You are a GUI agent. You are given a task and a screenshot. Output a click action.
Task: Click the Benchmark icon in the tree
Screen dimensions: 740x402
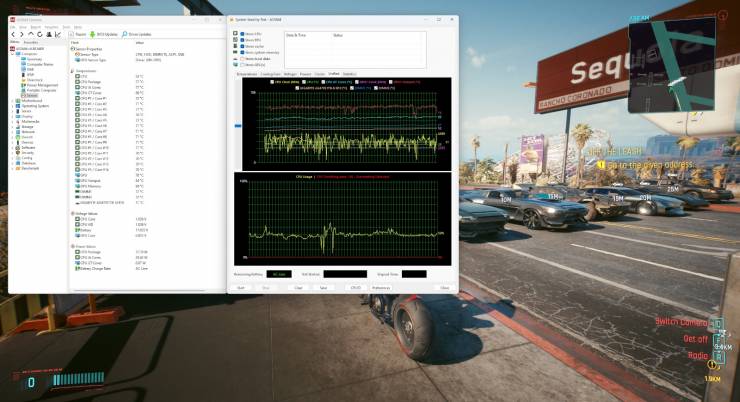coord(18,168)
